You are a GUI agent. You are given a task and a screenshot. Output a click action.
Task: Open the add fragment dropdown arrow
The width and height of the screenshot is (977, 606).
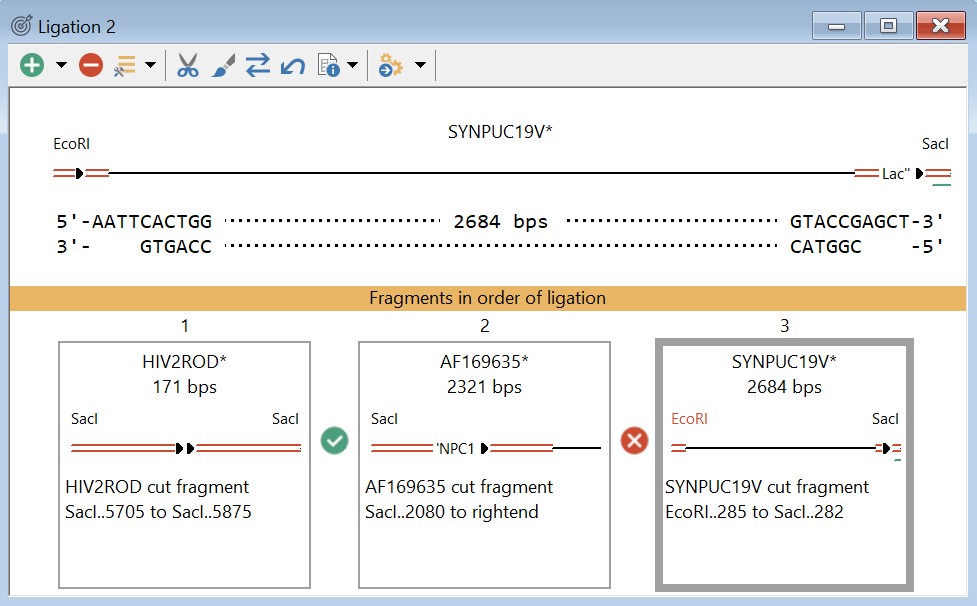tap(61, 66)
